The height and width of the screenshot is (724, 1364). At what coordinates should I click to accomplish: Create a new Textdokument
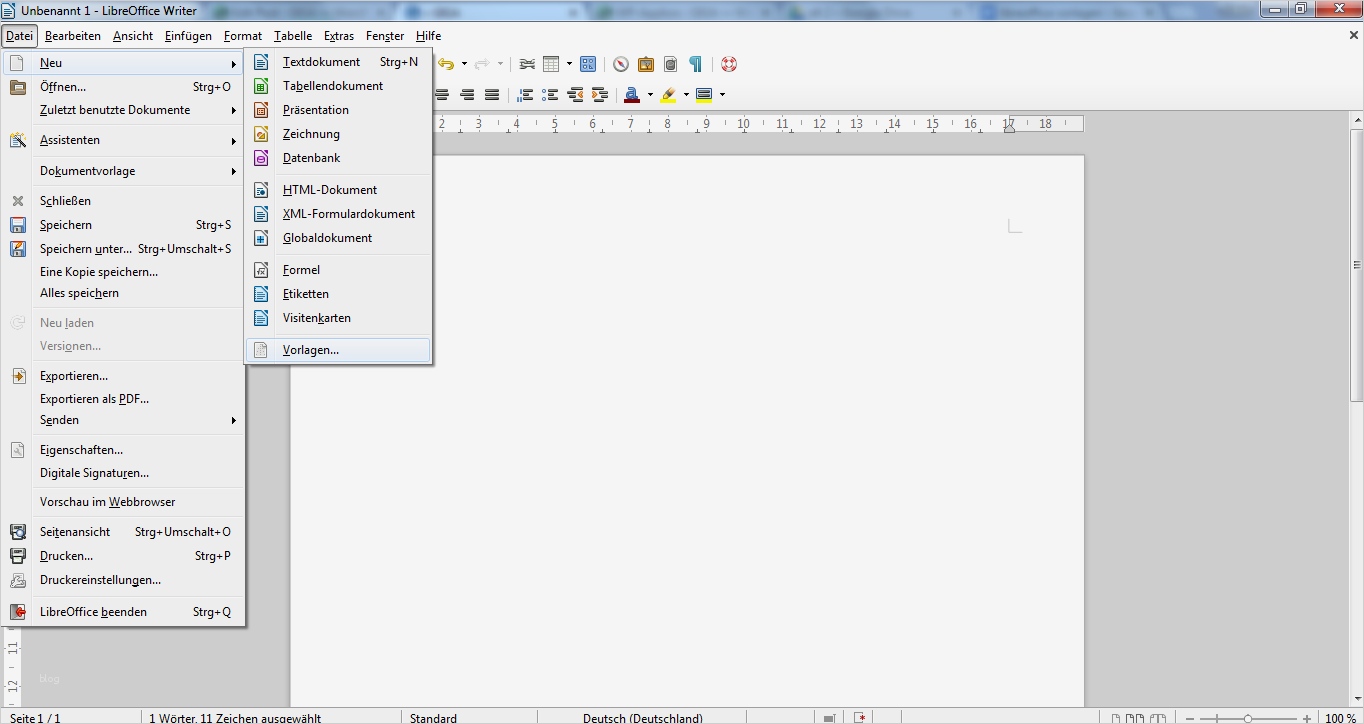tap(338, 62)
